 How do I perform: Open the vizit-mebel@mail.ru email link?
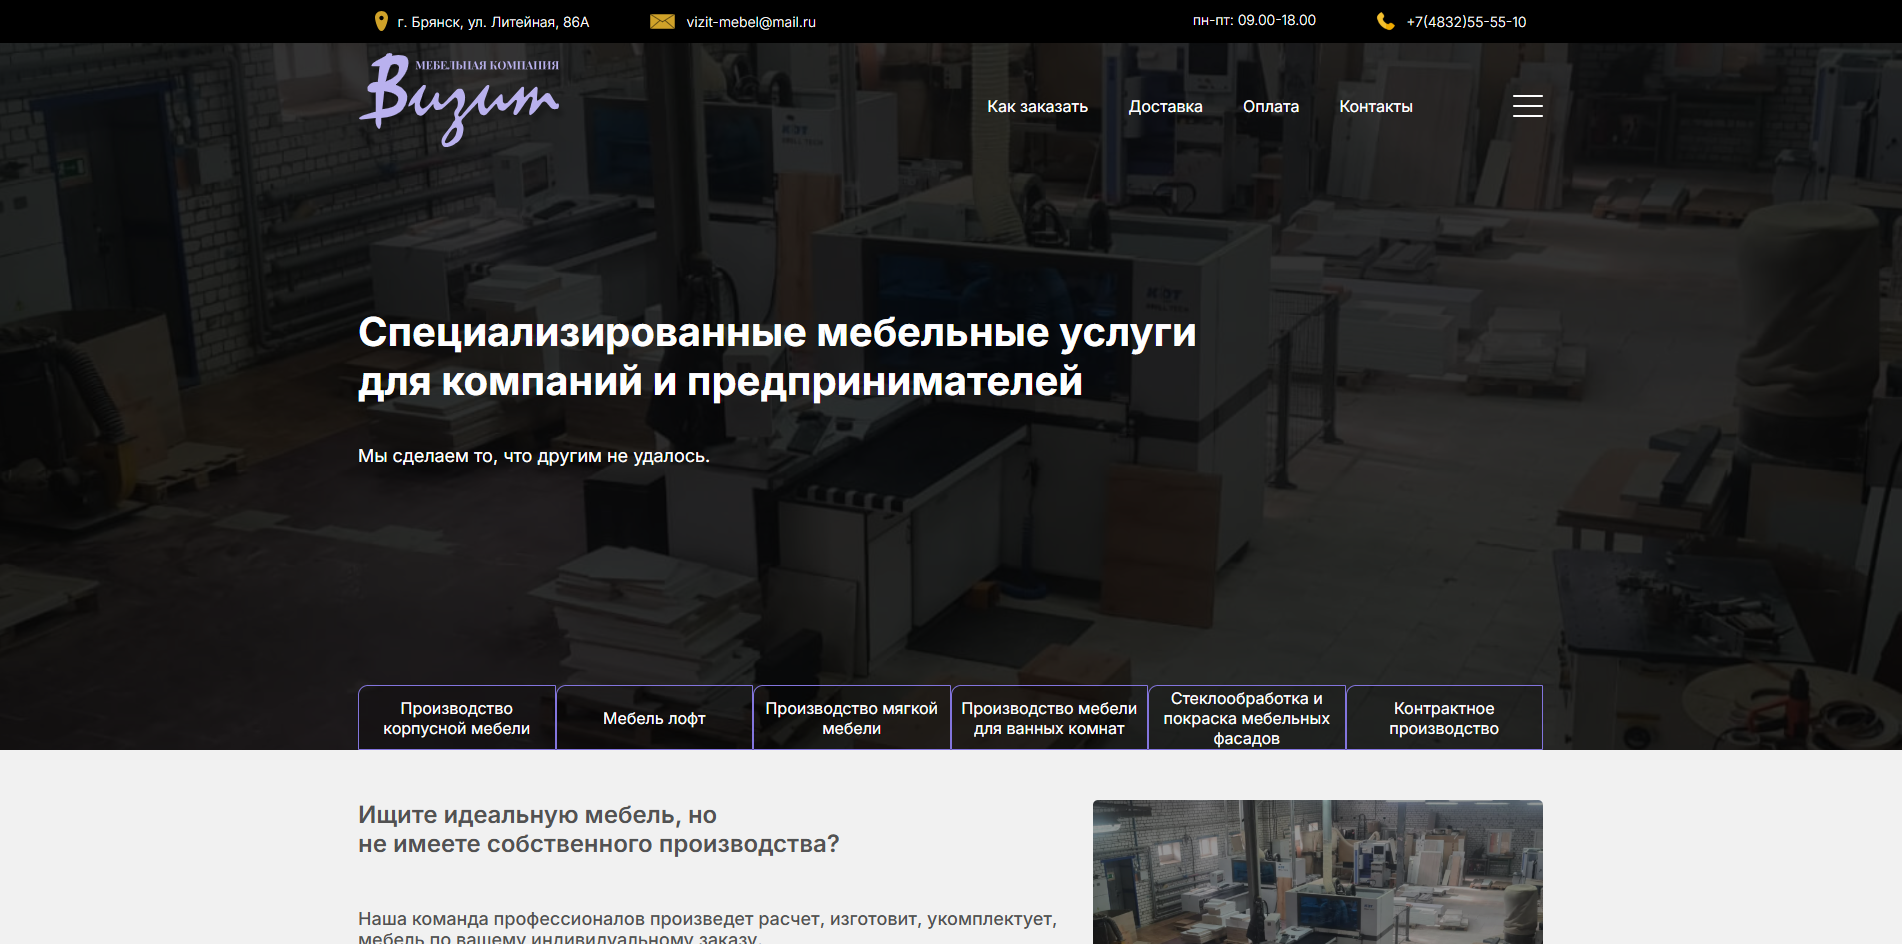pyautogui.click(x=751, y=22)
